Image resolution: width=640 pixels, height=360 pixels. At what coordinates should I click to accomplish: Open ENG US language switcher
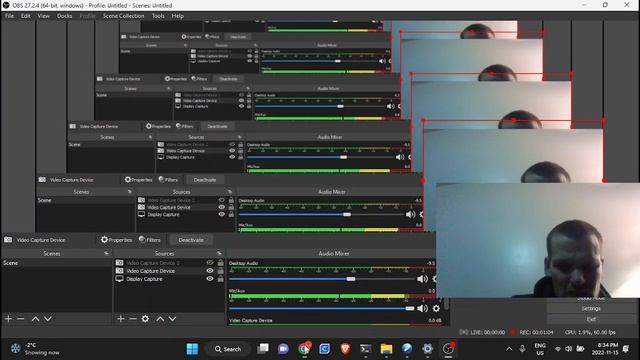tap(540, 349)
